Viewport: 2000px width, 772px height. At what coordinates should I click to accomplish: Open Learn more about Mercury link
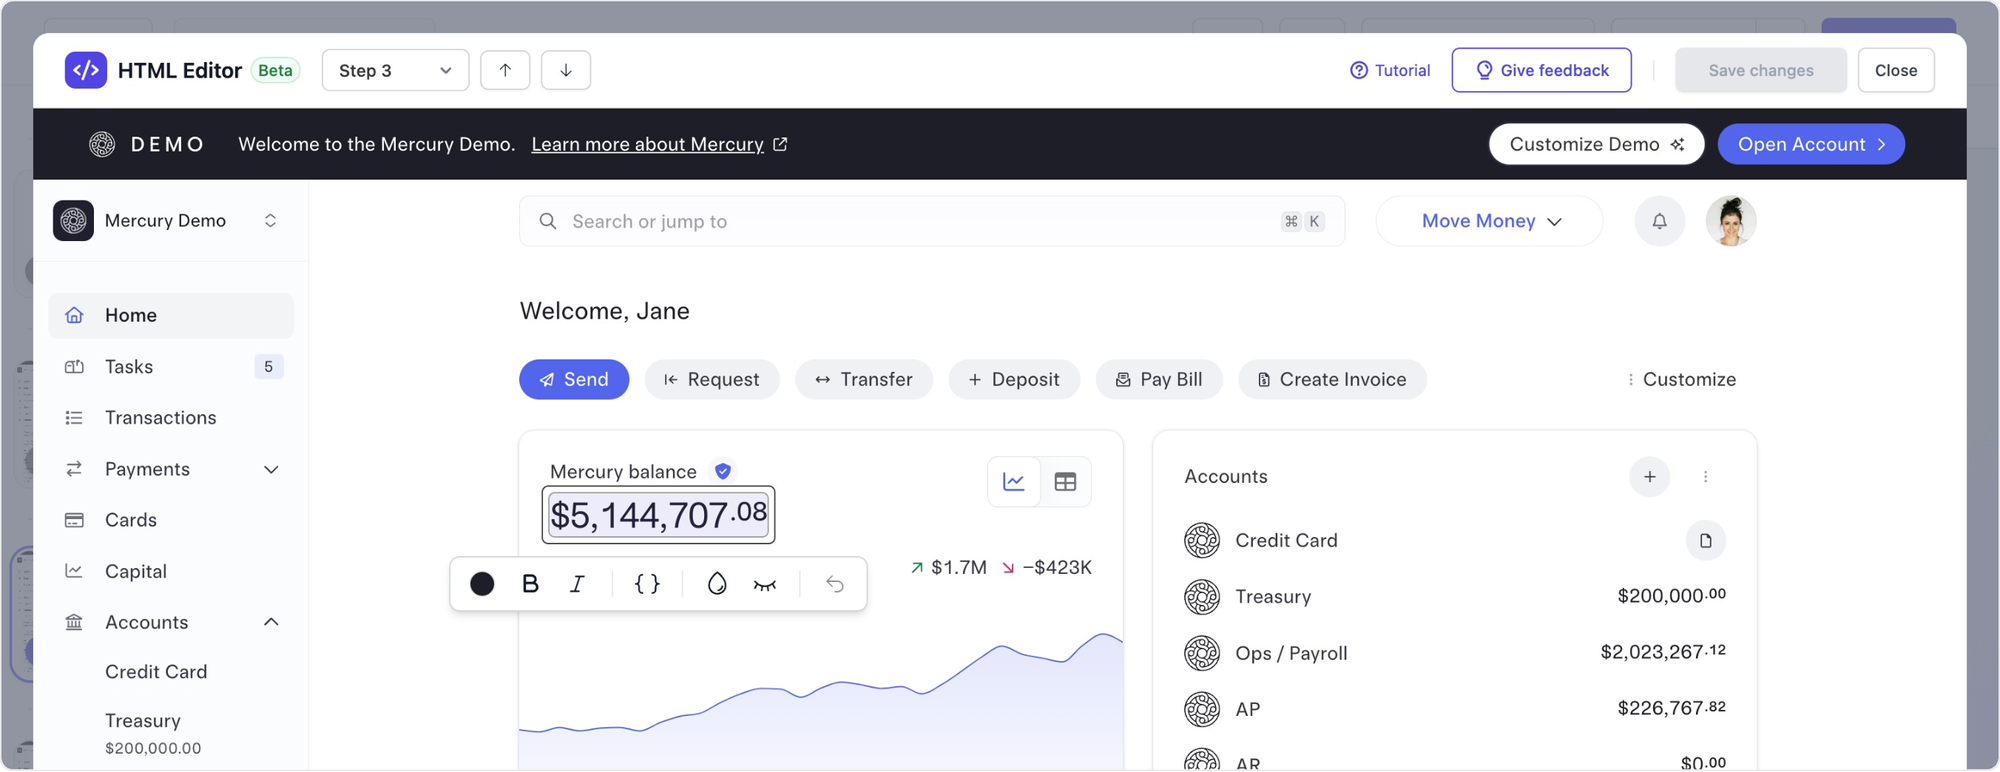tap(660, 144)
